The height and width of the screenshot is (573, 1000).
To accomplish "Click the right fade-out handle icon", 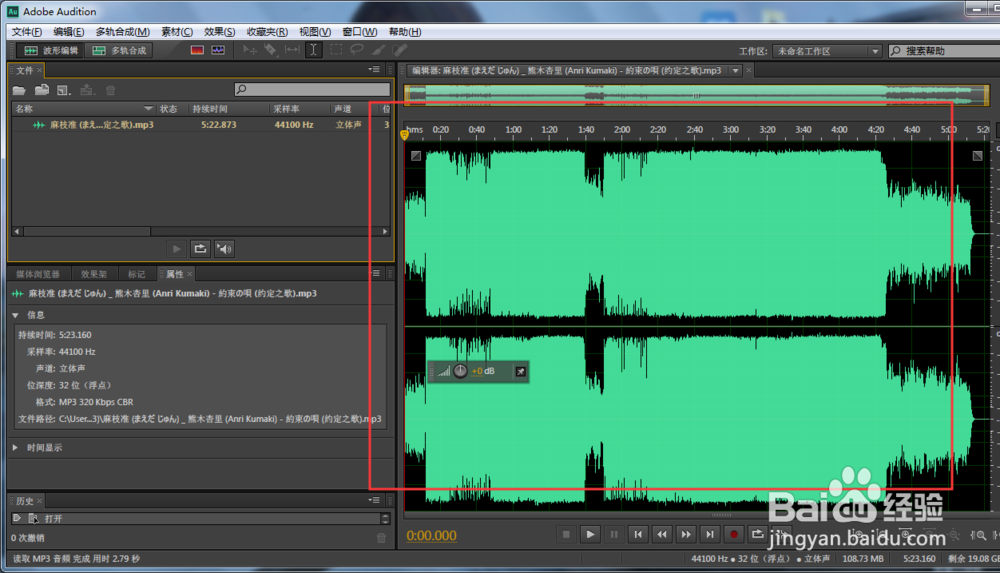I will point(977,156).
